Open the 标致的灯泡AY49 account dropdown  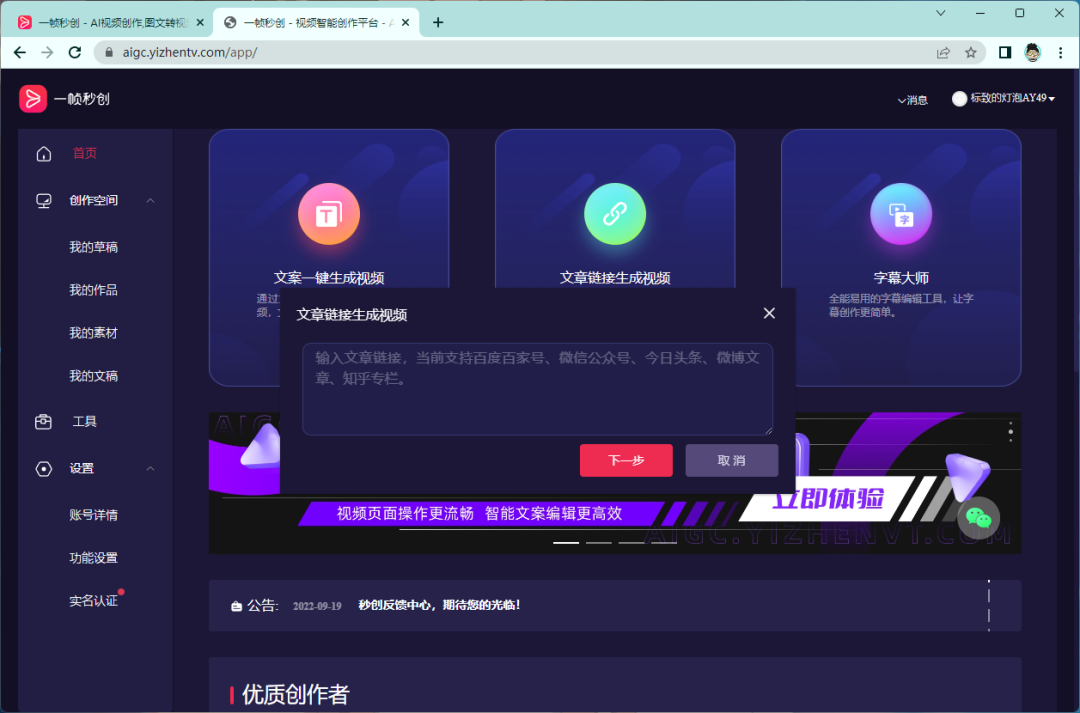(x=1012, y=99)
